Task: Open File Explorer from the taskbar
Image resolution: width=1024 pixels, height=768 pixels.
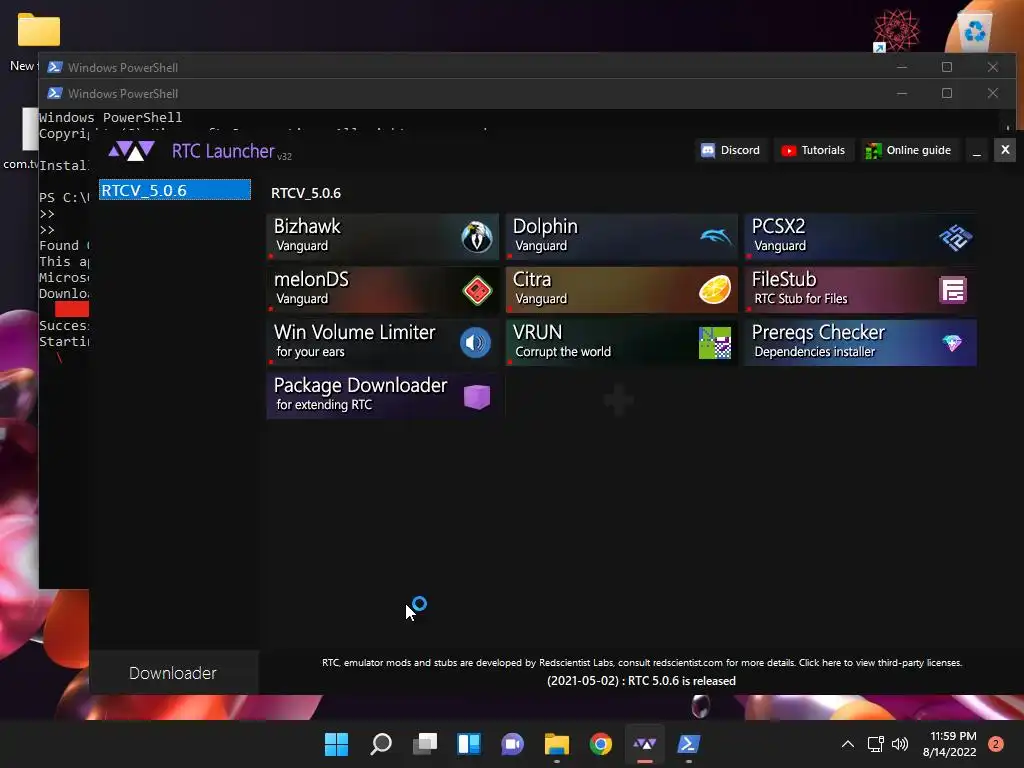Action: tap(557, 744)
